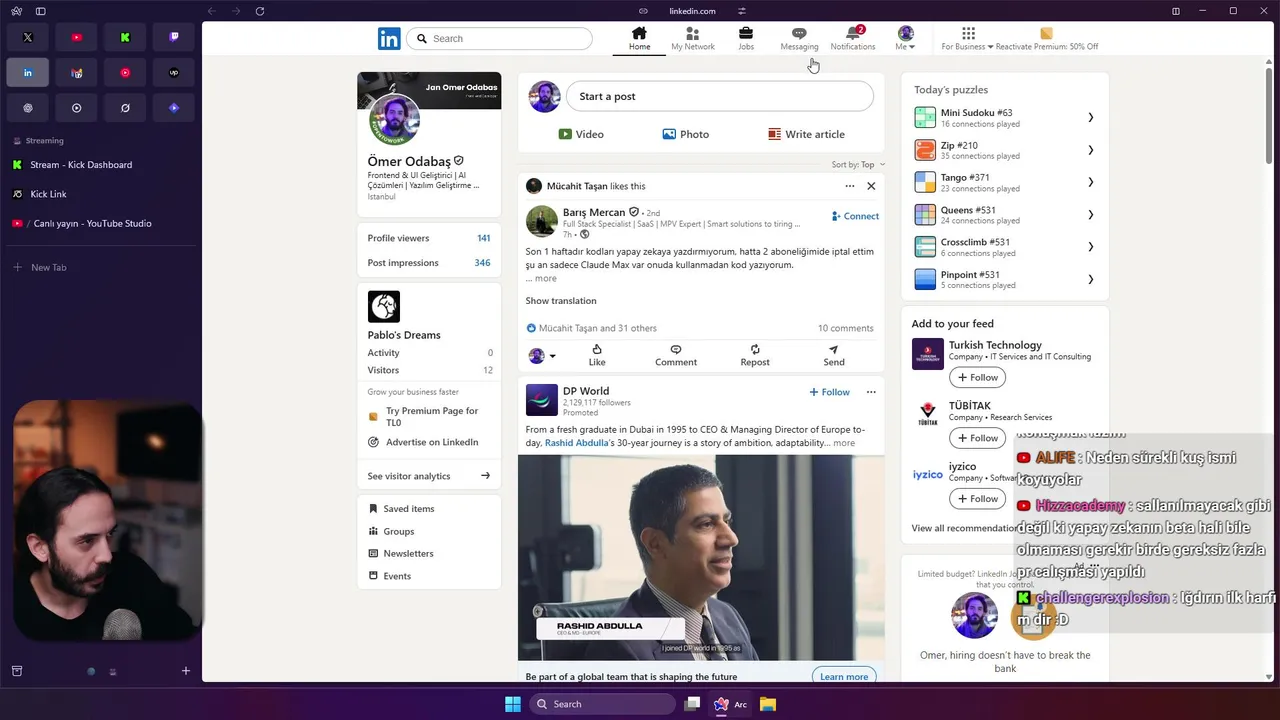Open Queens #531 puzzle chevron
The width and height of the screenshot is (1280, 720).
(x=1091, y=215)
